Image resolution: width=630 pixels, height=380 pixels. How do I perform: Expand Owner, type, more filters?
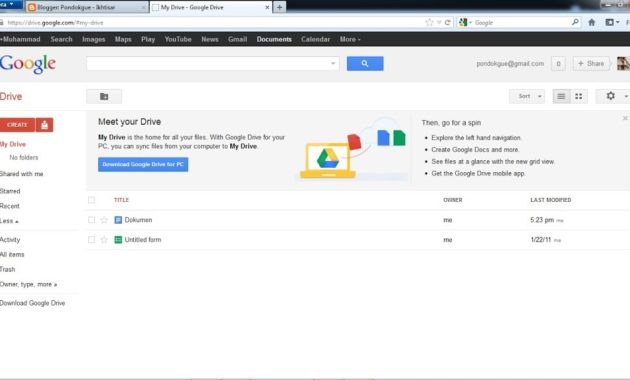point(28,284)
